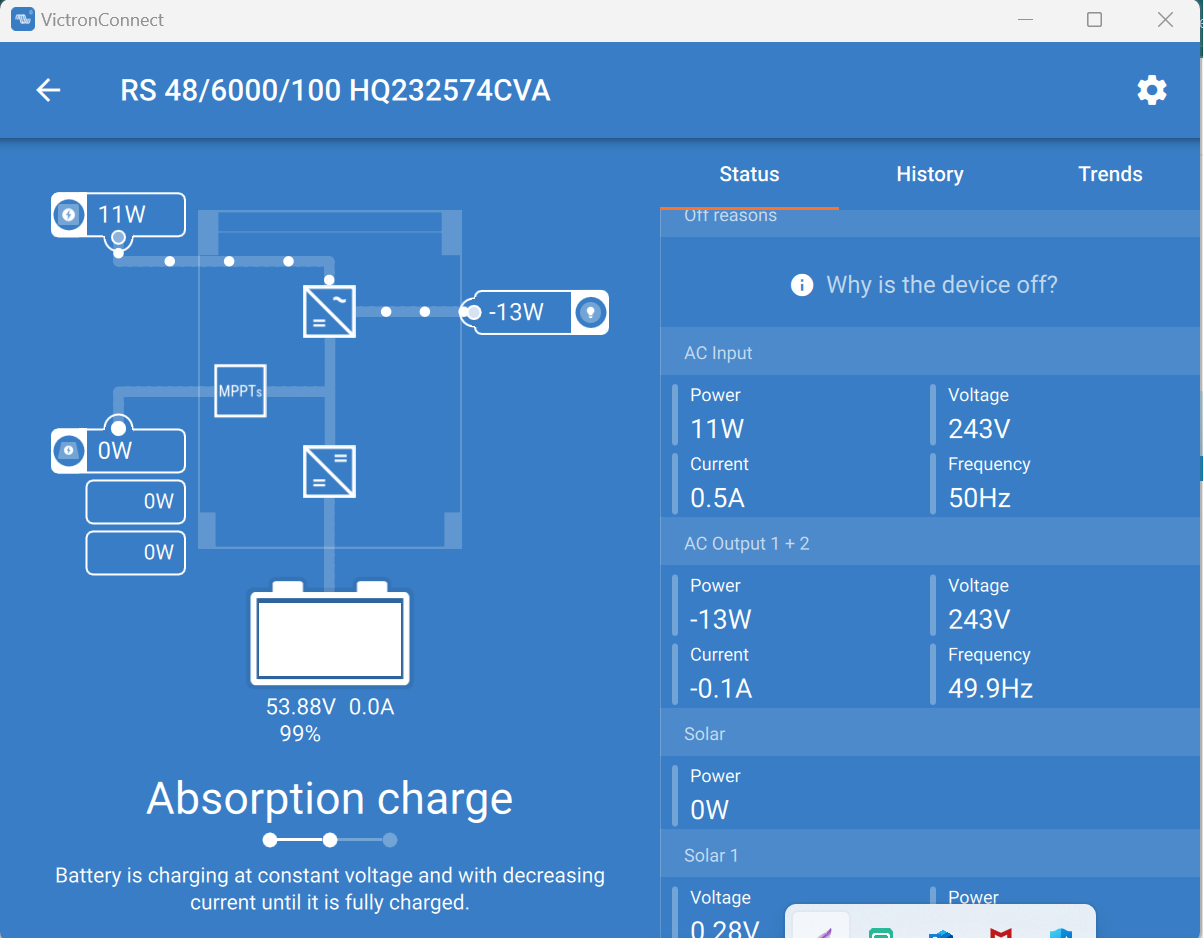Click the 11W AC input power badge
Viewport: 1203px width, 938px height.
[x=118, y=214]
